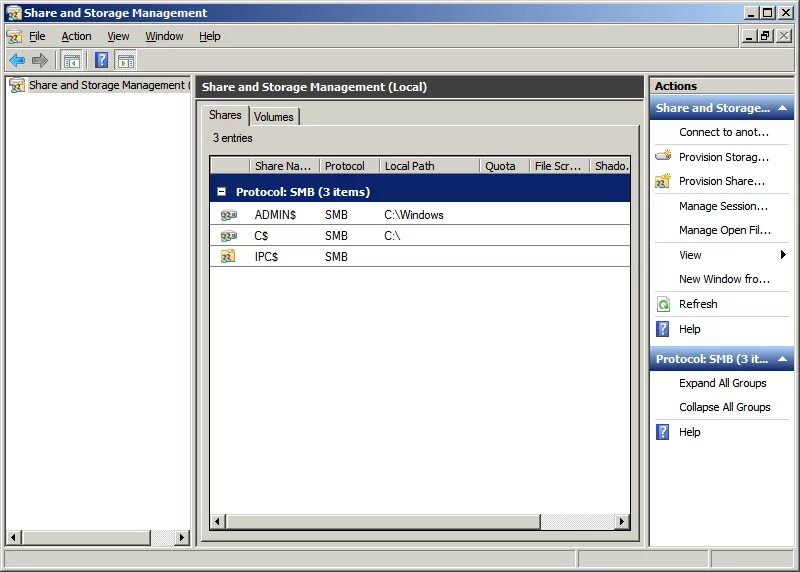Click Provision Share action
800x572 pixels.
(x=721, y=181)
